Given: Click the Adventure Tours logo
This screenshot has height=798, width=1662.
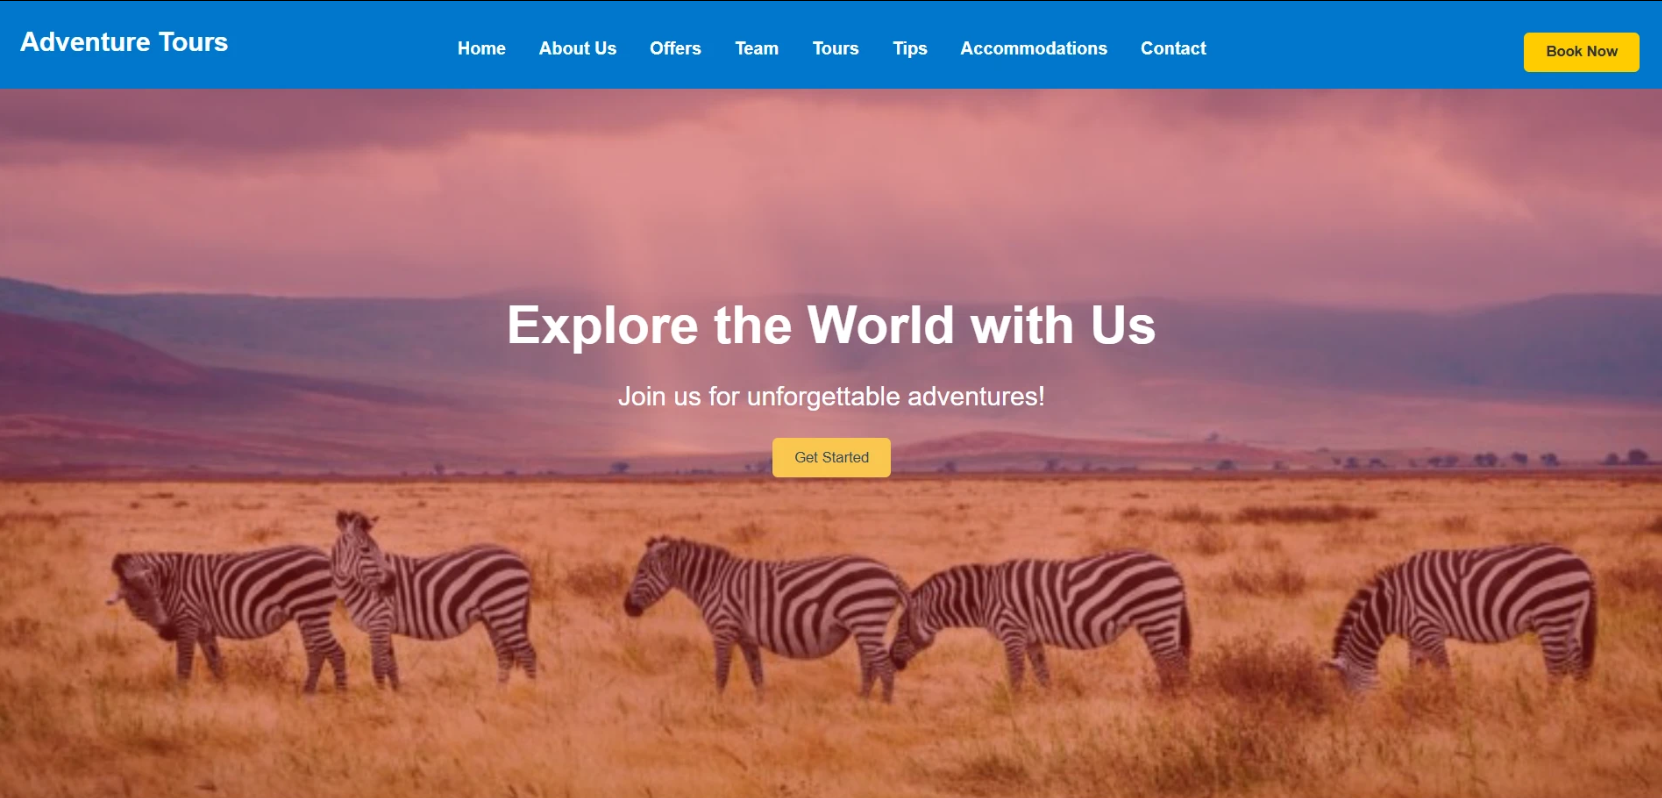Looking at the screenshot, I should (124, 42).
